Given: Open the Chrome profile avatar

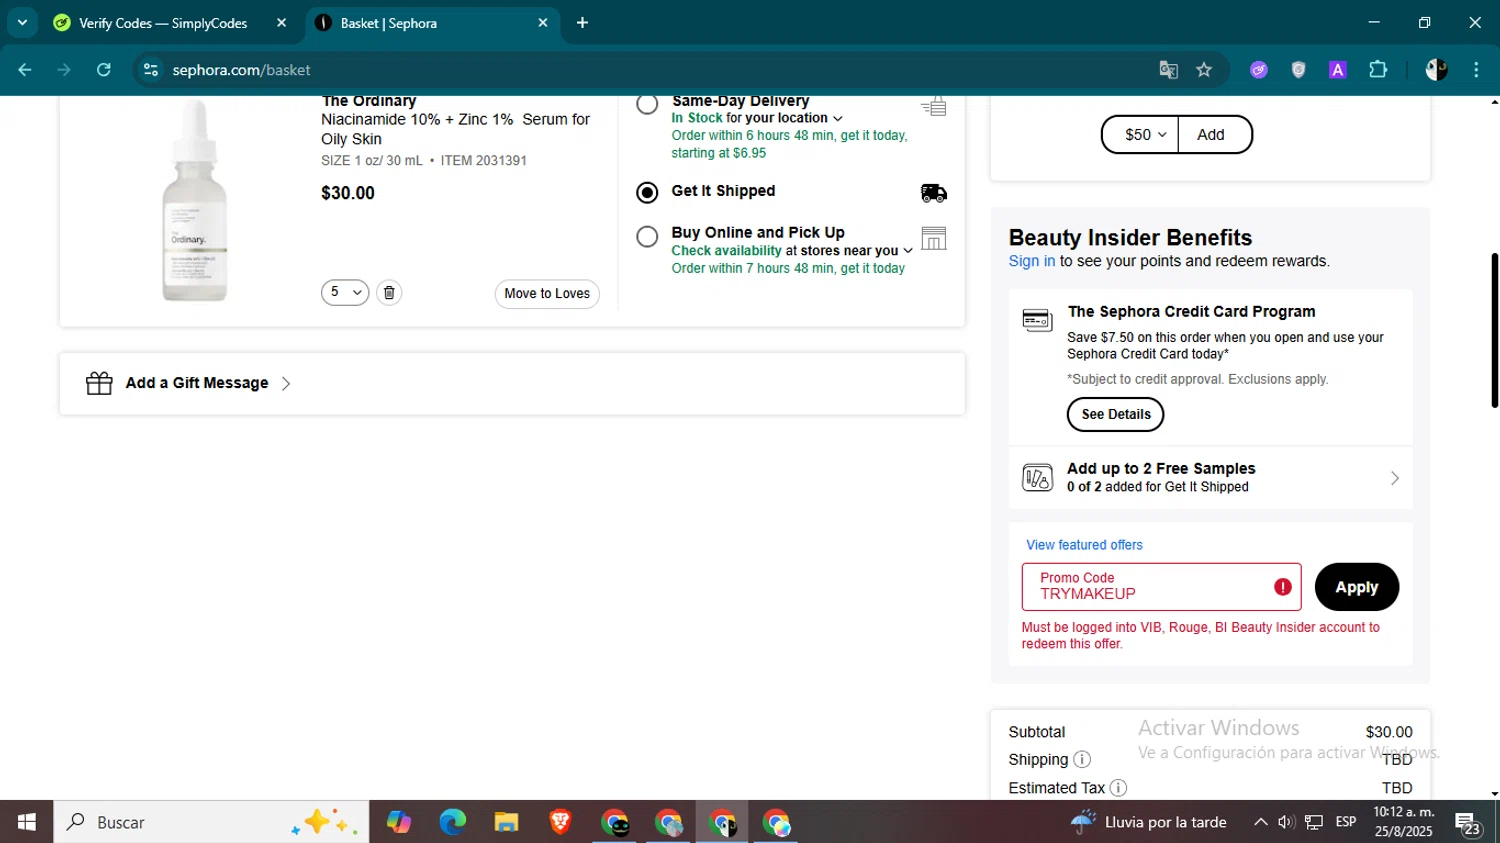Looking at the screenshot, I should click(1436, 70).
